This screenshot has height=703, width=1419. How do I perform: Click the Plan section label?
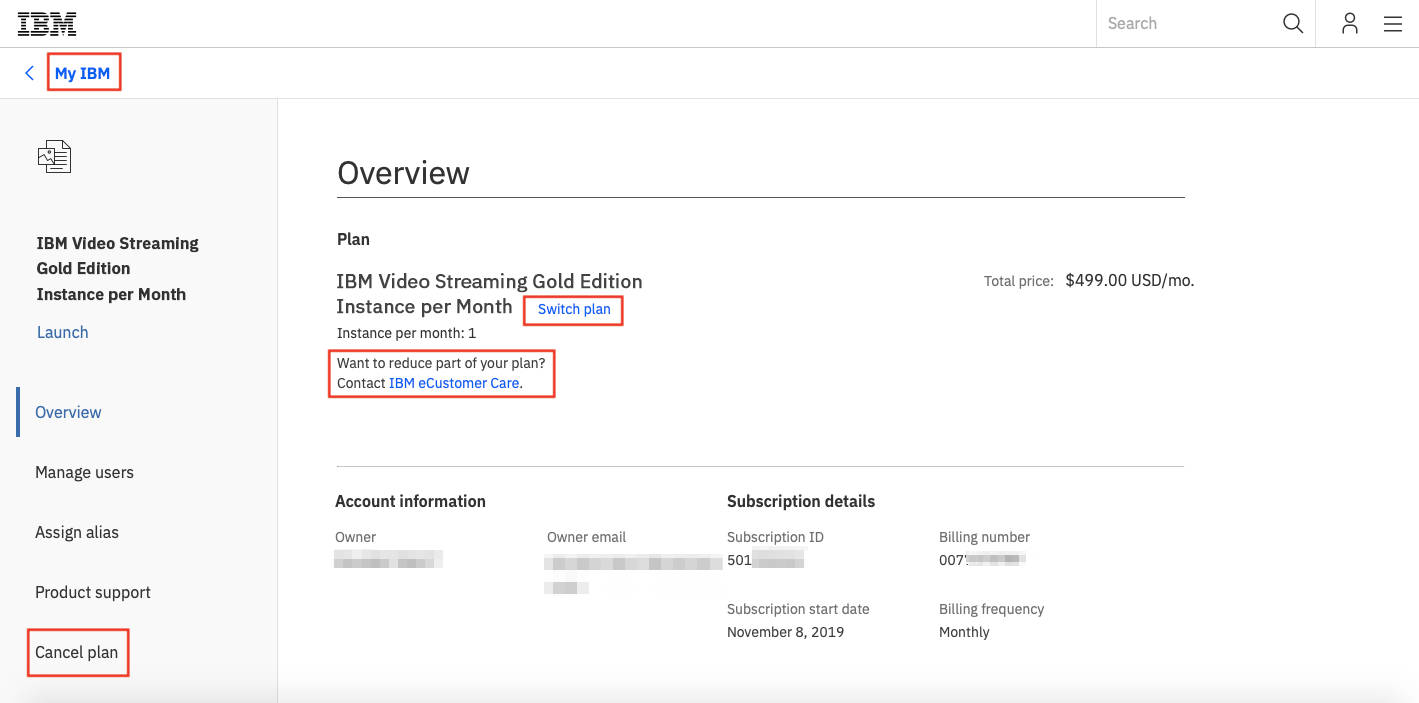click(x=354, y=239)
